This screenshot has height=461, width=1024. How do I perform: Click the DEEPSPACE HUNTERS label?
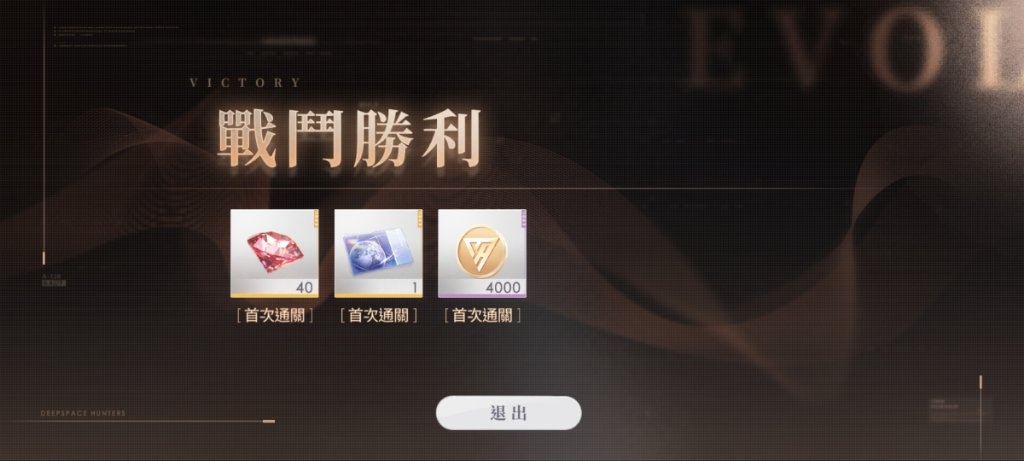click(83, 413)
